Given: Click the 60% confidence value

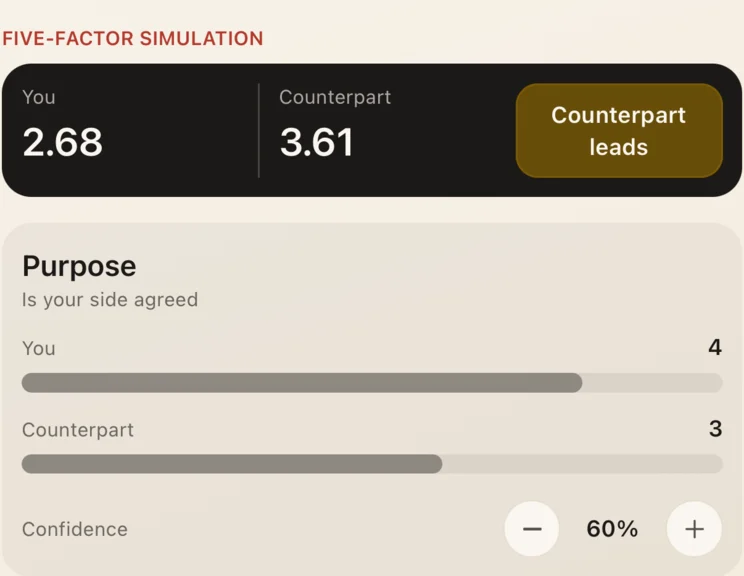Looking at the screenshot, I should pyautogui.click(x=612, y=529).
